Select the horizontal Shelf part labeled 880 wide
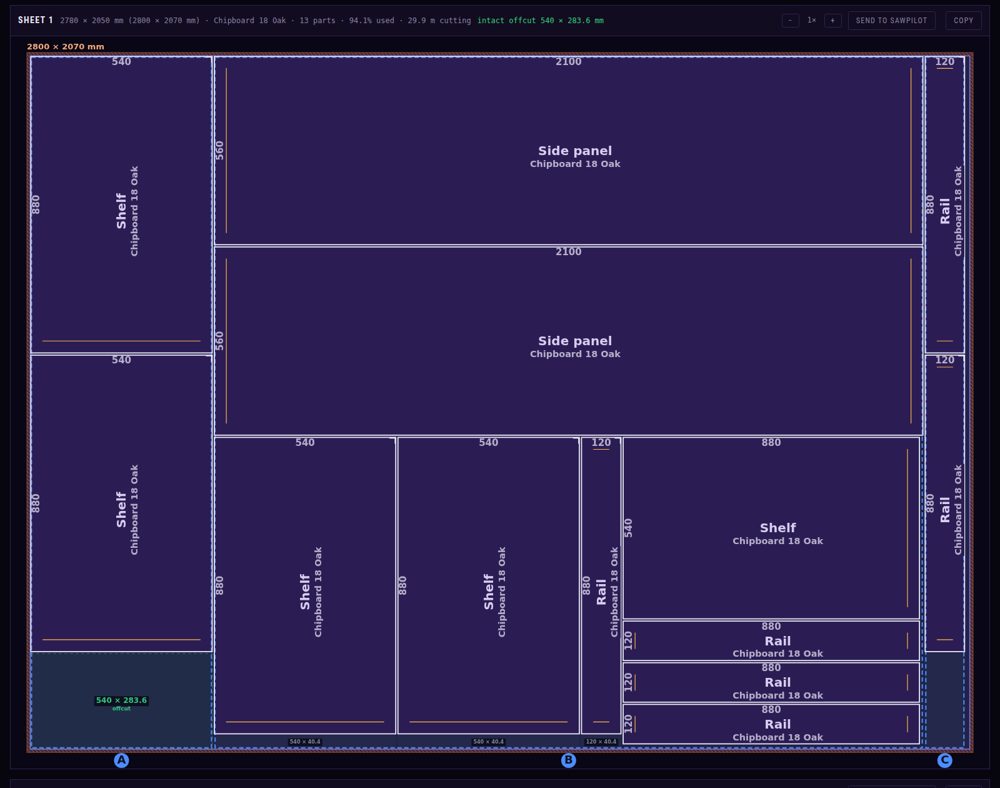Screen dimensions: 1000x788 coord(771,528)
